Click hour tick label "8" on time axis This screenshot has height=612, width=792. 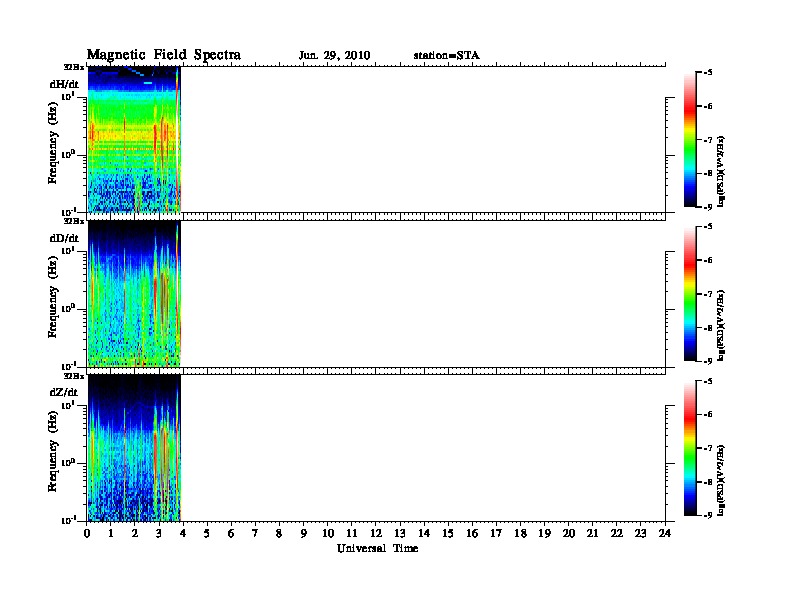(x=279, y=534)
